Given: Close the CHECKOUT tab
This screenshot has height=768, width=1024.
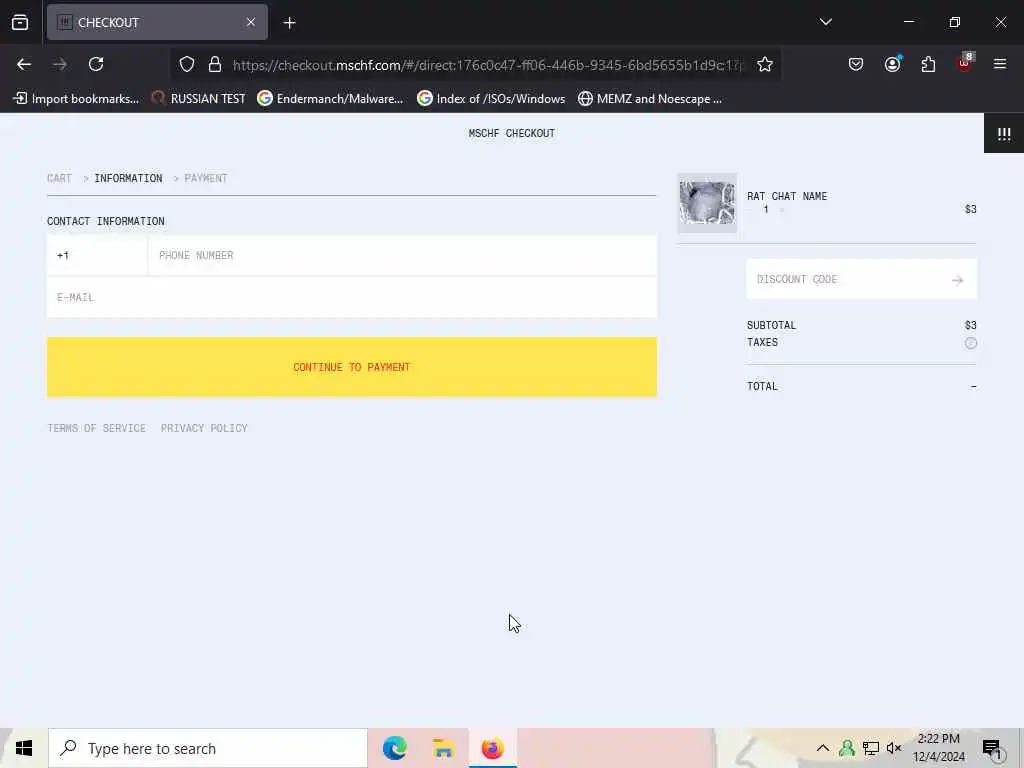Looking at the screenshot, I should [251, 23].
